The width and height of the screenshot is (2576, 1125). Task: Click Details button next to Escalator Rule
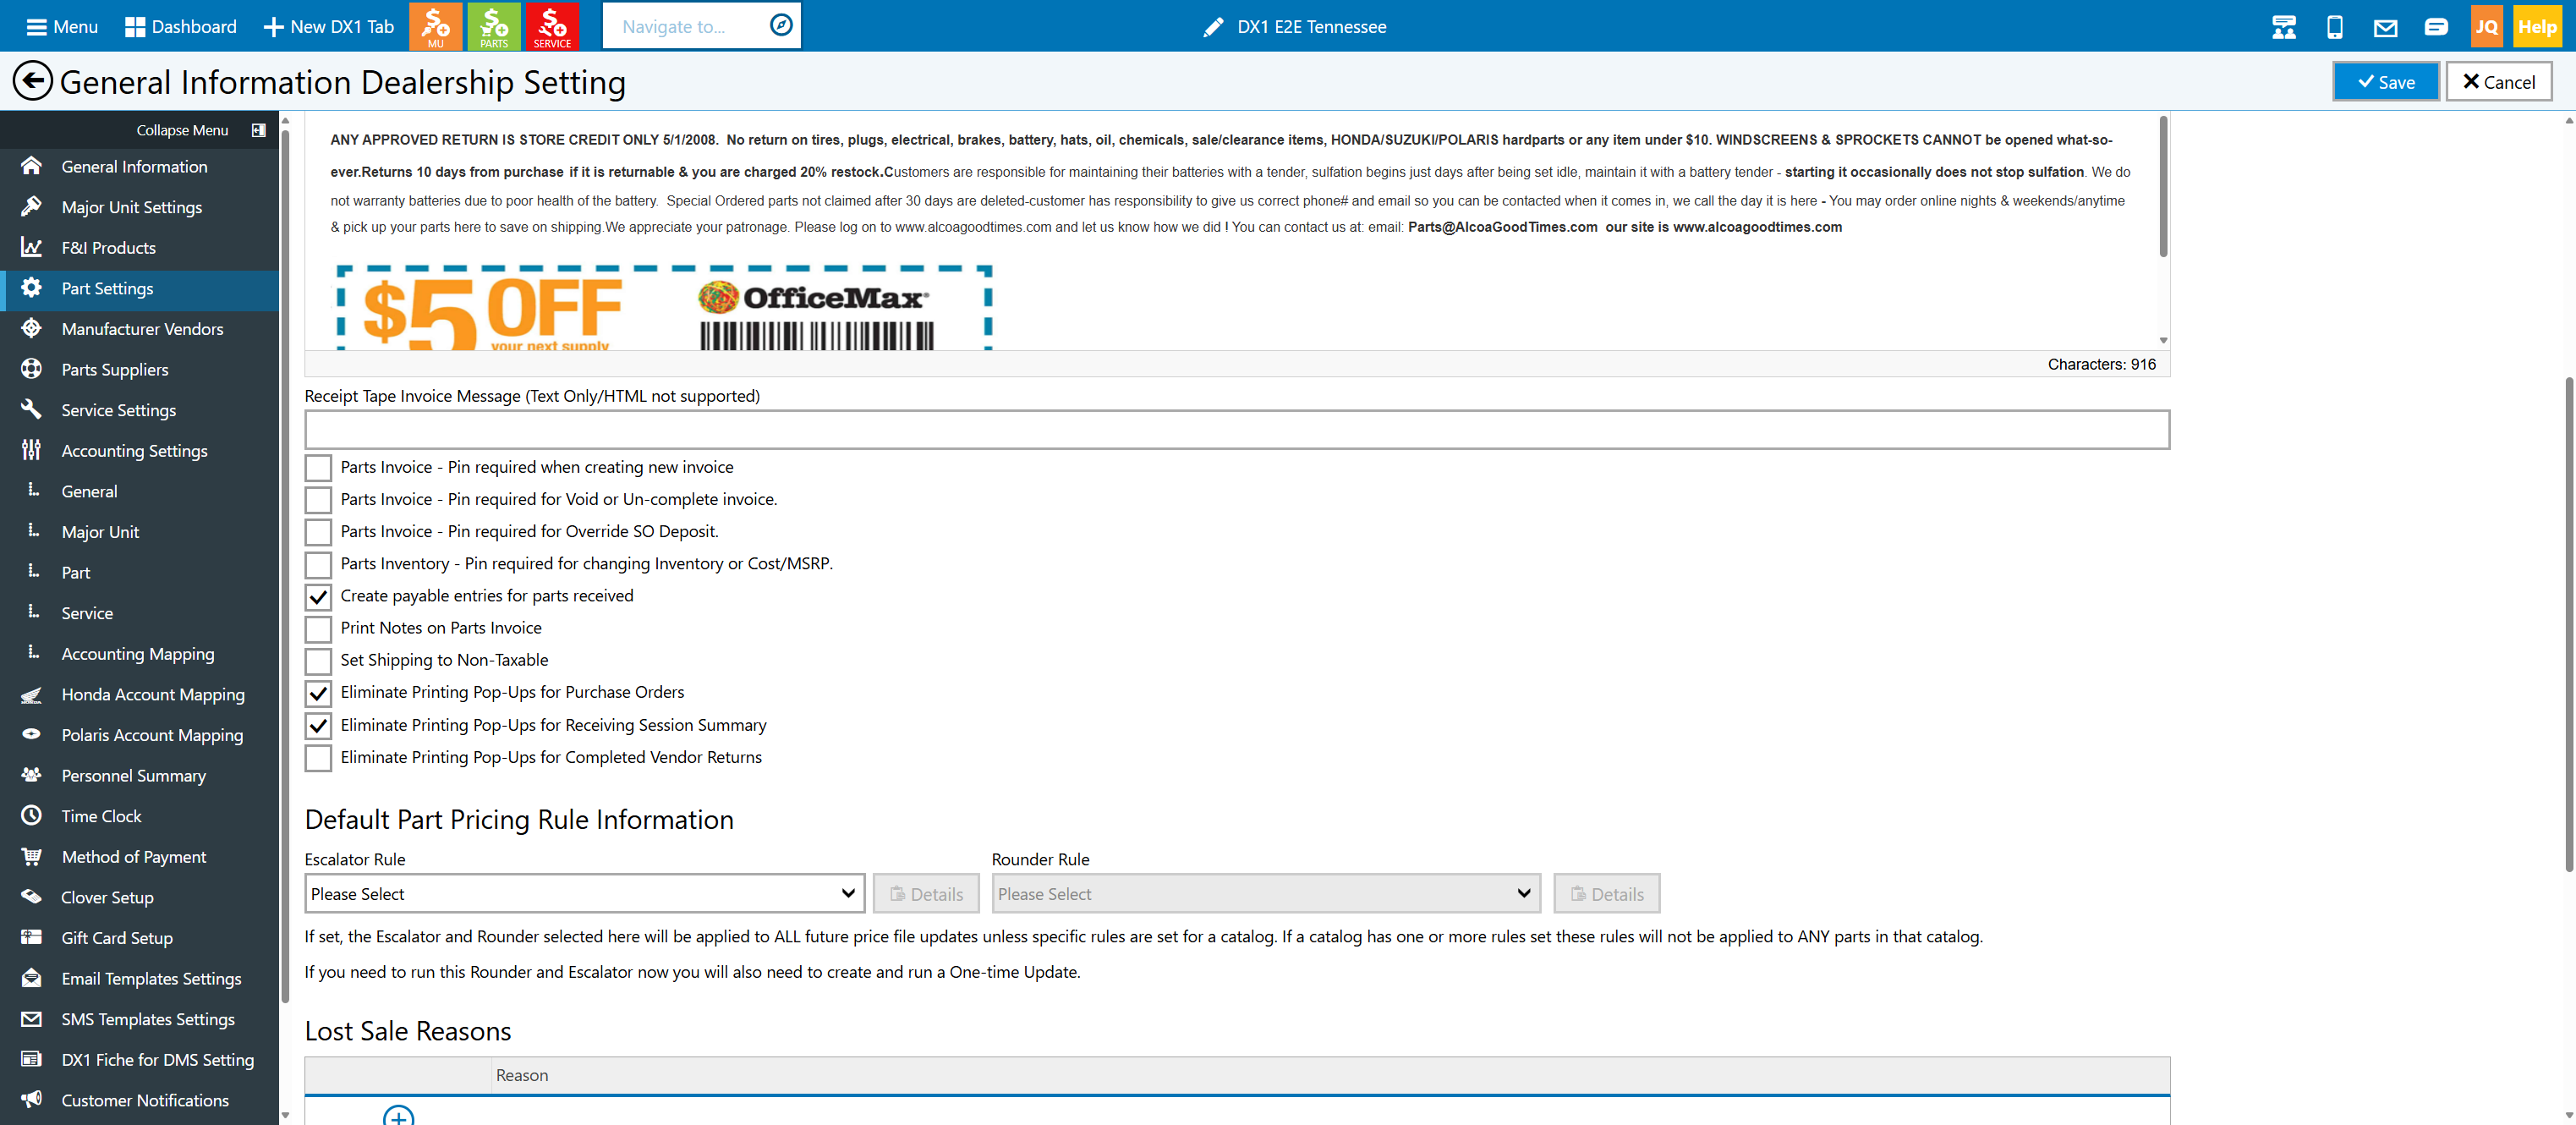(926, 894)
